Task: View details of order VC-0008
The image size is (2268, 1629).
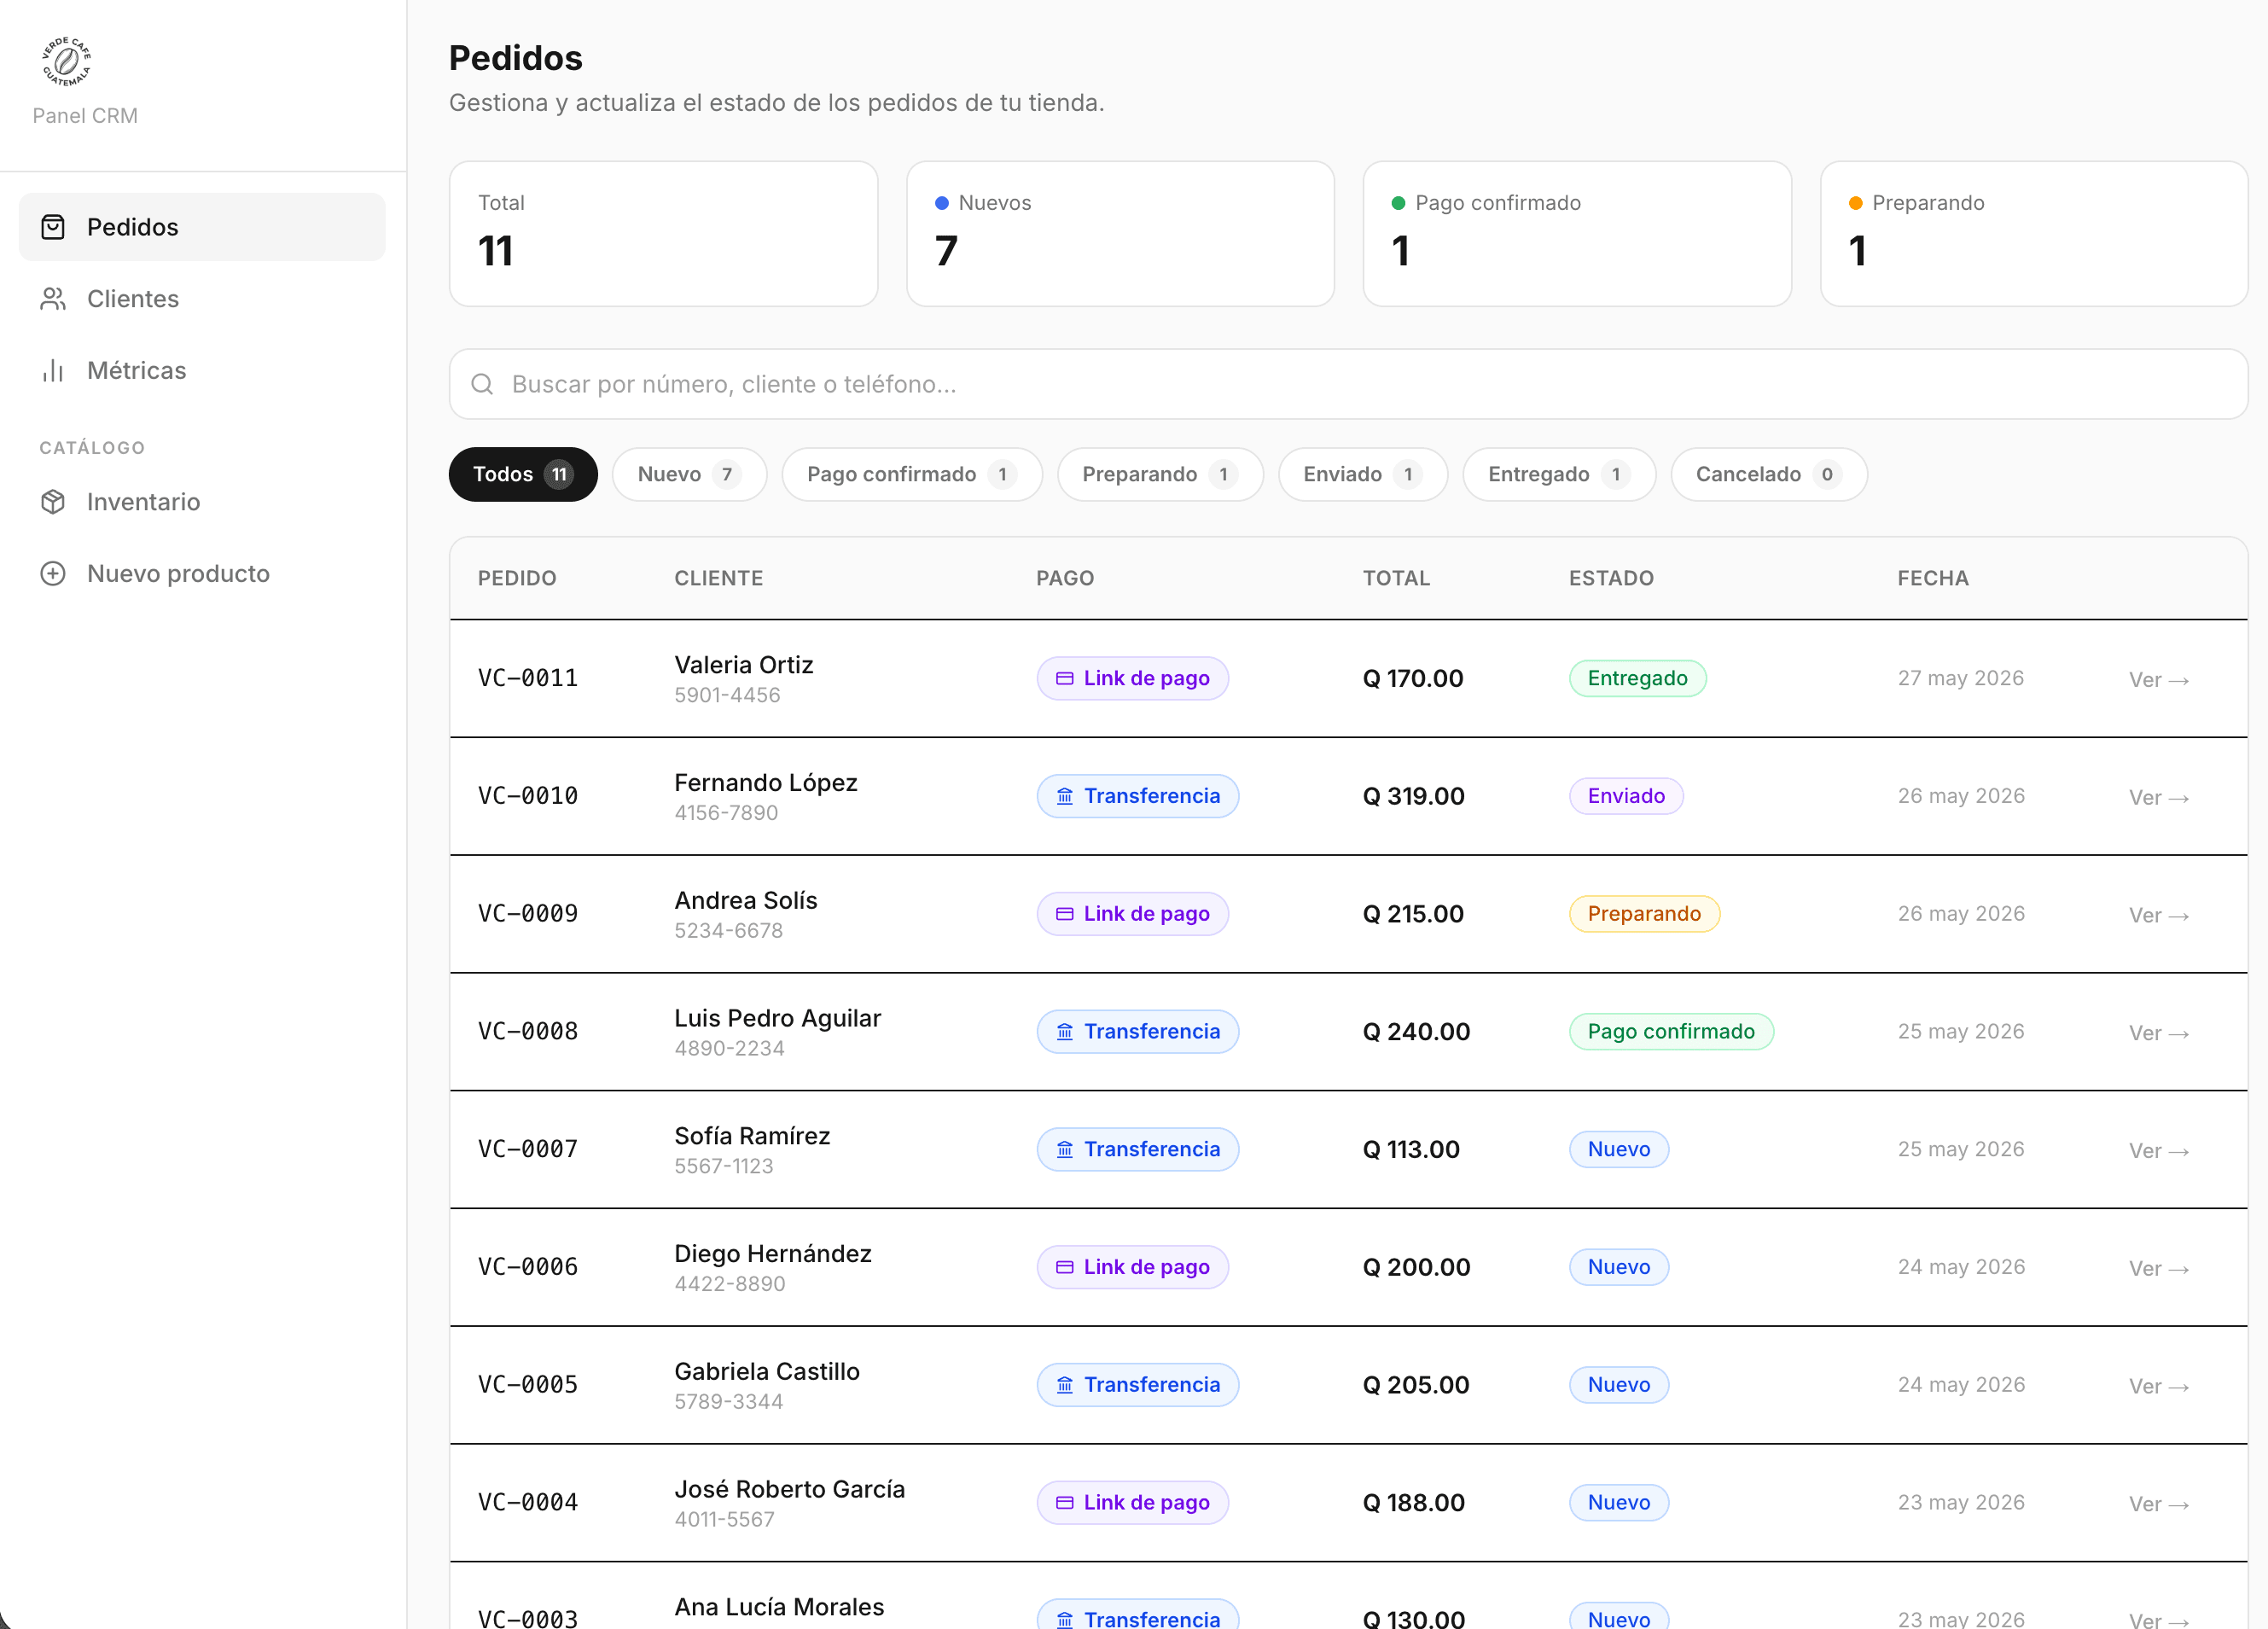Action: click(2159, 1033)
